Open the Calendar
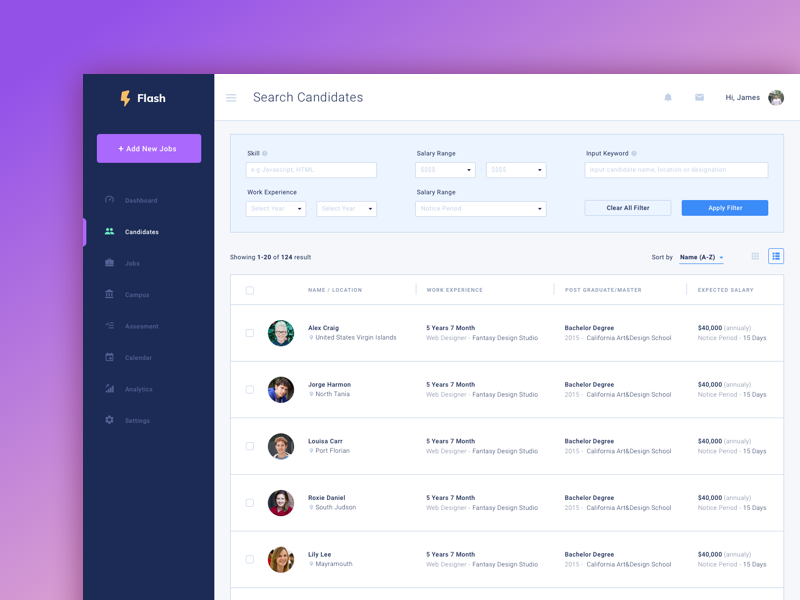Screen dimensions: 800x600 (x=139, y=357)
